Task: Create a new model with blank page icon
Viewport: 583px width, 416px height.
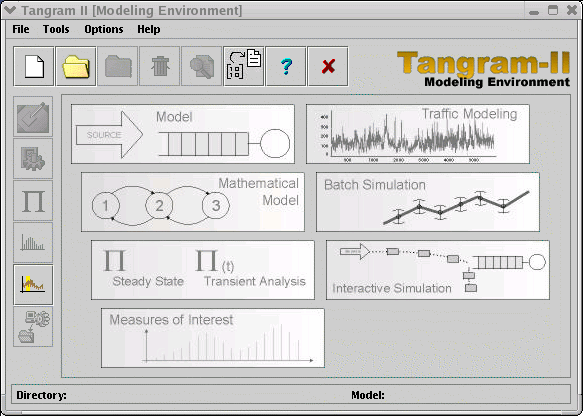Action: 34,67
